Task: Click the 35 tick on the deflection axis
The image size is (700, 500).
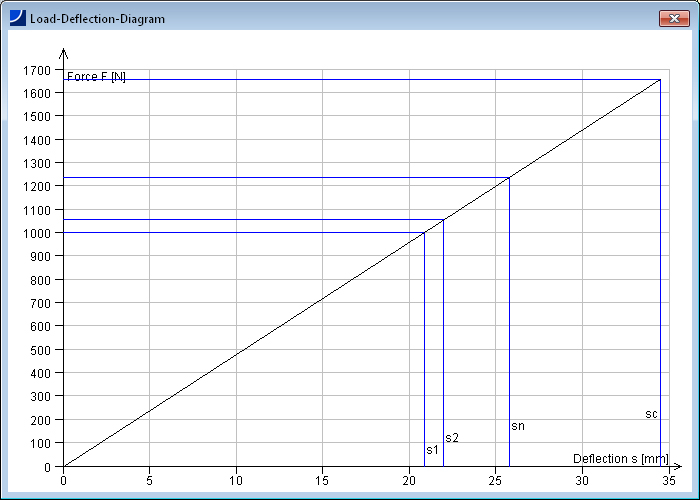Action: 666,479
